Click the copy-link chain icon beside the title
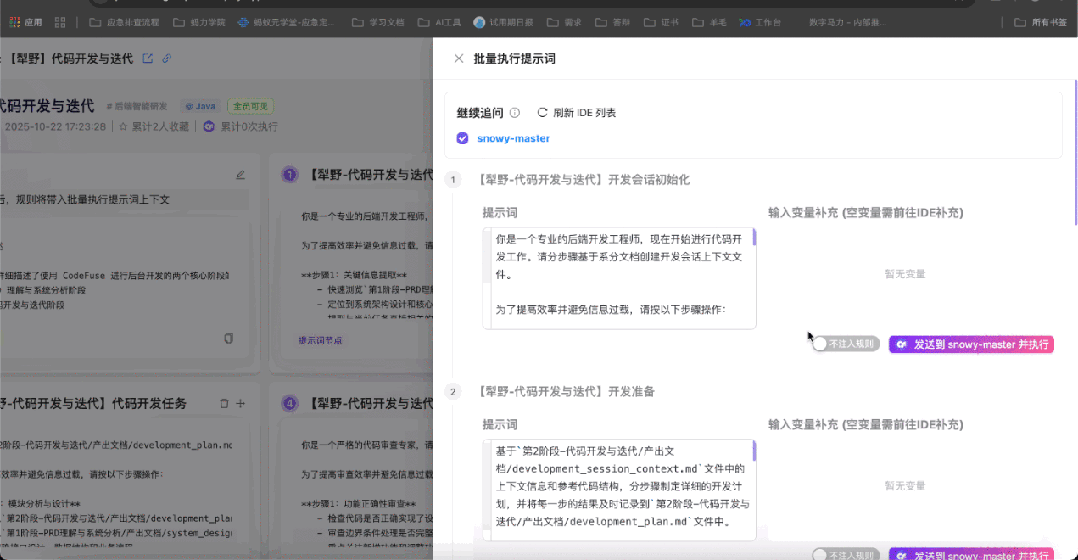Image resolution: width=1078 pixels, height=560 pixels. click(x=167, y=59)
